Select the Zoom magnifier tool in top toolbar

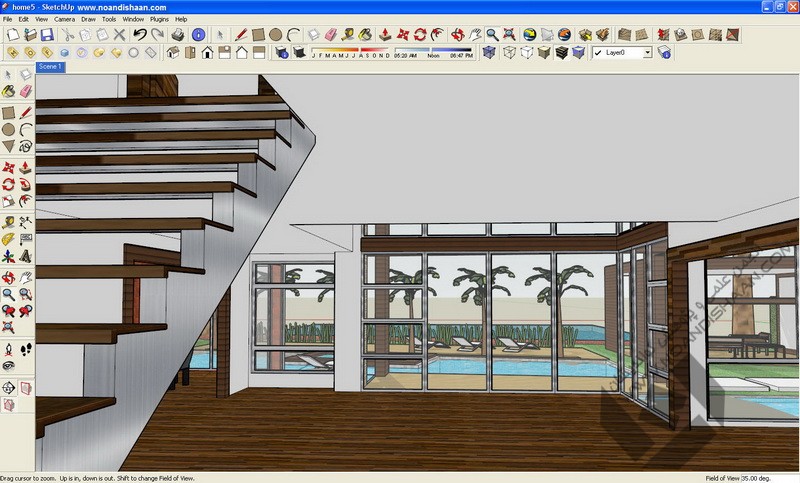click(x=493, y=34)
